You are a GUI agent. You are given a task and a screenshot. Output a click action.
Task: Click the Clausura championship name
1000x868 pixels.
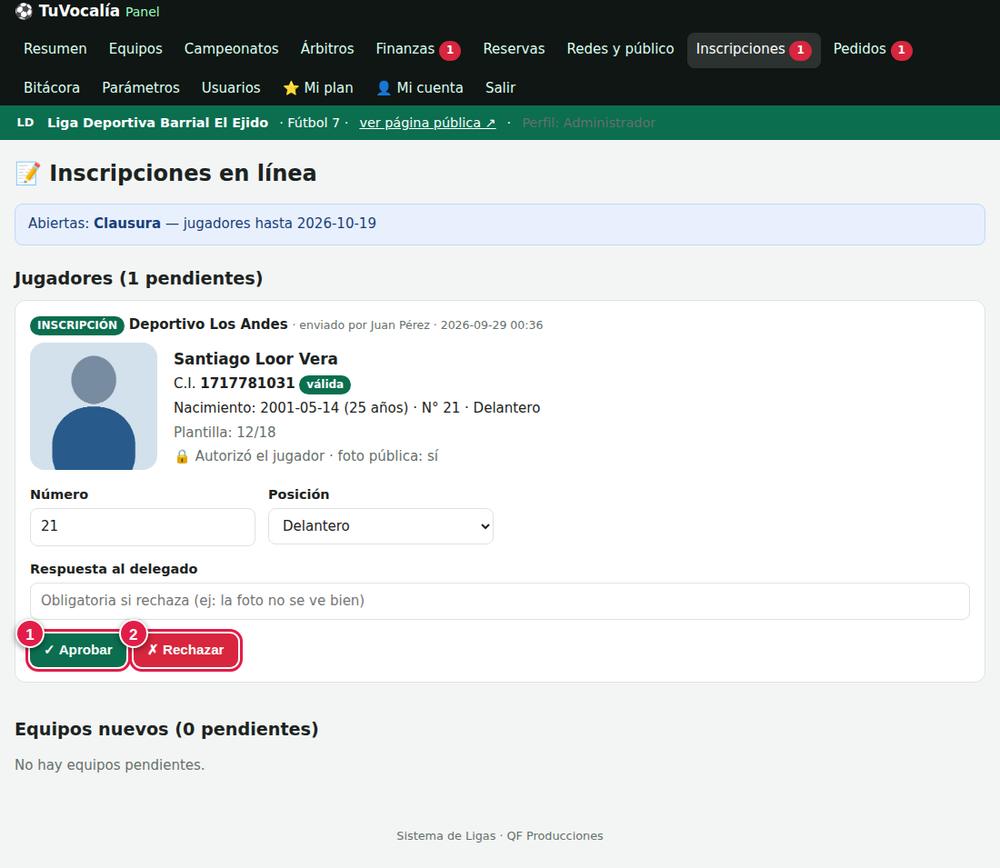point(127,223)
